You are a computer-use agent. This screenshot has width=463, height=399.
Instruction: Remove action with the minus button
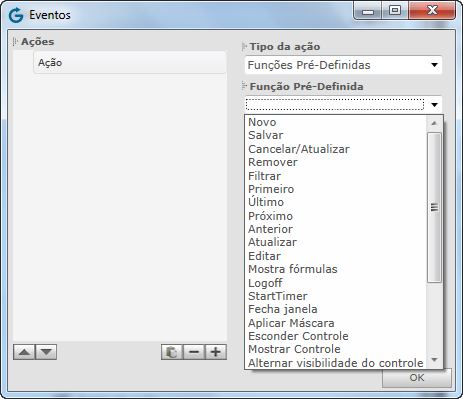[x=194, y=352]
